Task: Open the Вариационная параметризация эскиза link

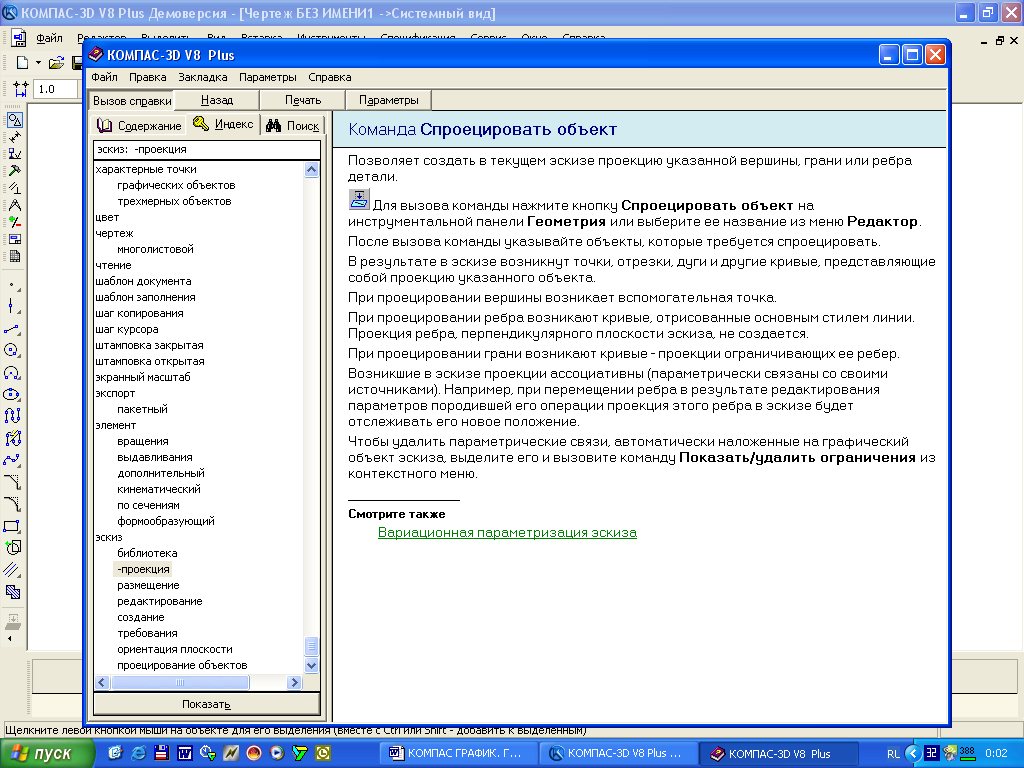Action: pos(507,532)
